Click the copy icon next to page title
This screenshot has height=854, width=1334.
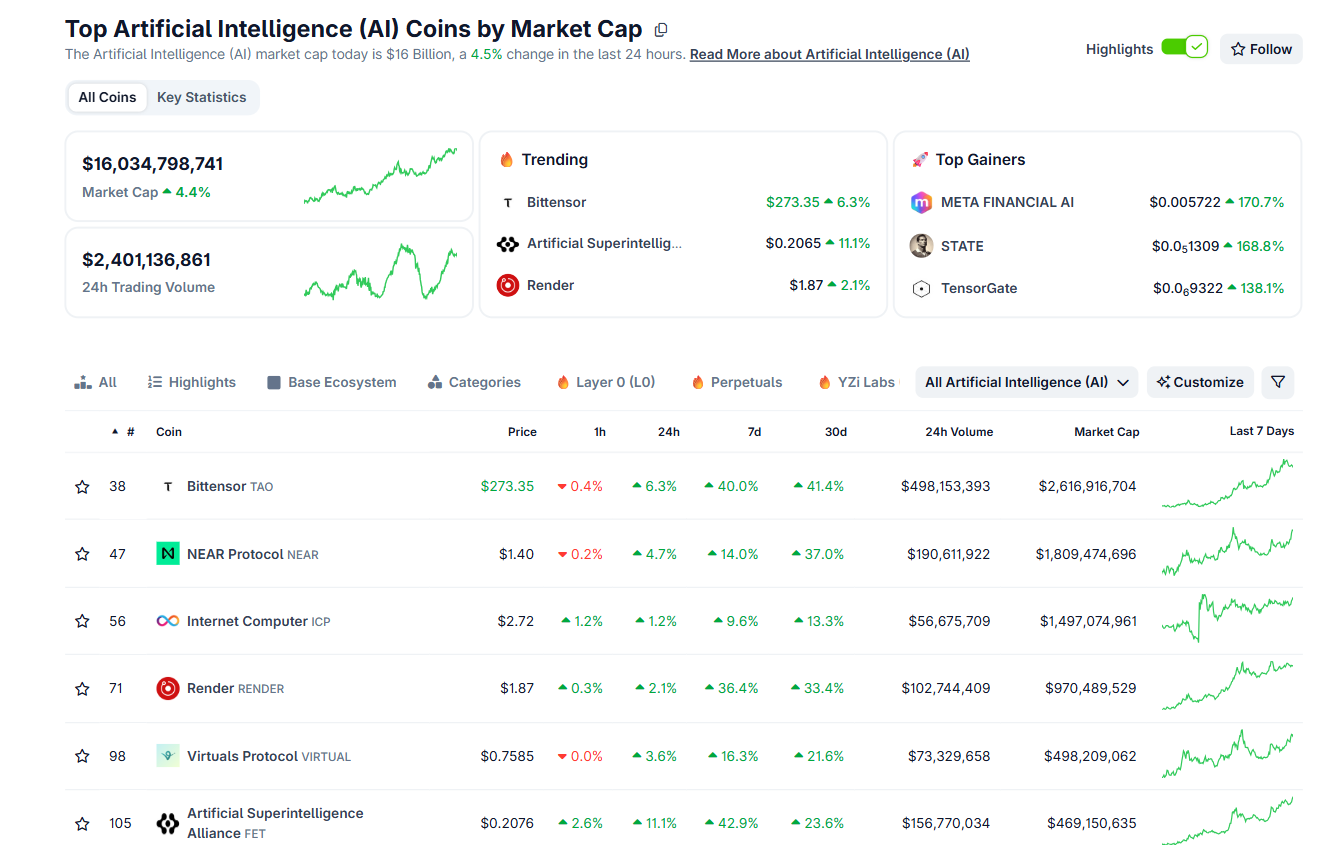661,30
